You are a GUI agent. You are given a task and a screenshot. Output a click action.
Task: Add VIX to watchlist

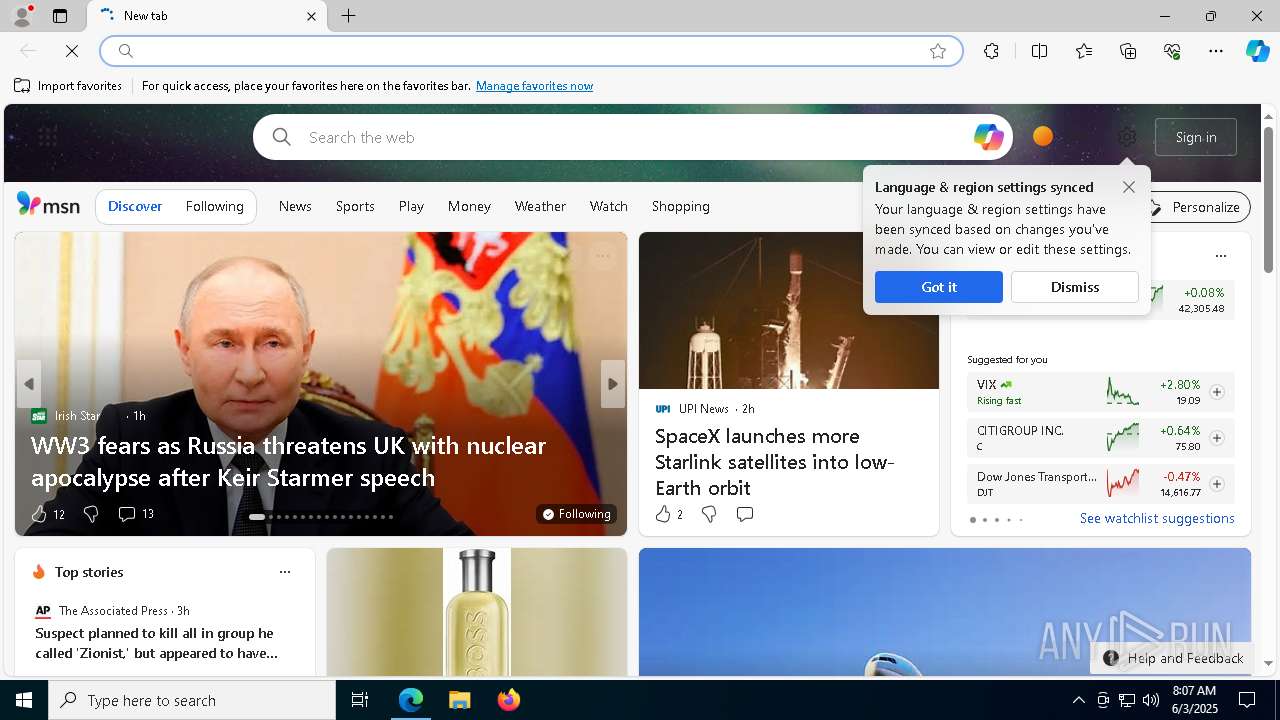[1216, 392]
